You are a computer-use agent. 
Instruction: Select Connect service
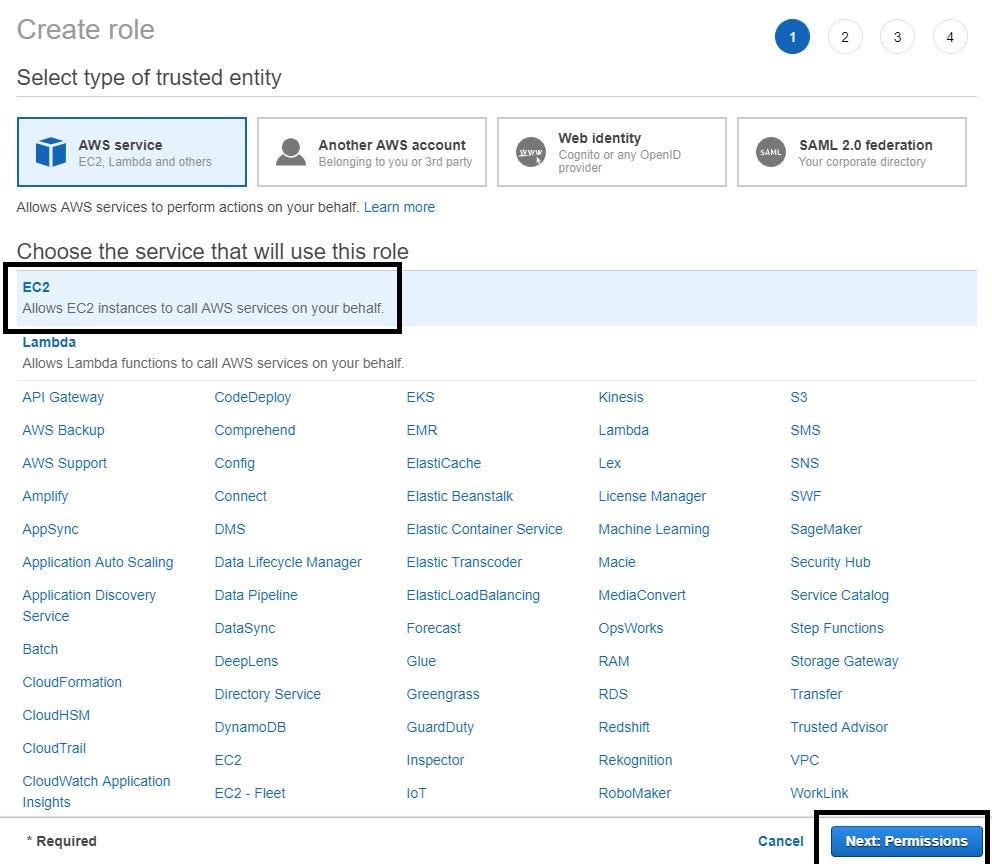click(x=240, y=496)
